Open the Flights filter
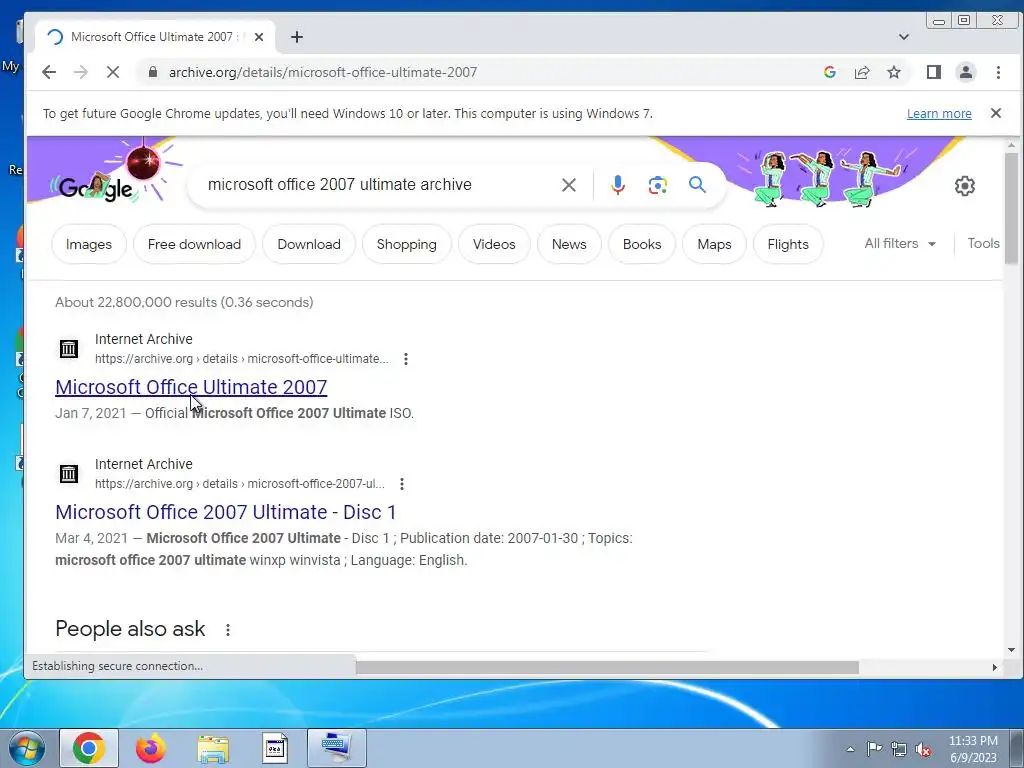 788,244
